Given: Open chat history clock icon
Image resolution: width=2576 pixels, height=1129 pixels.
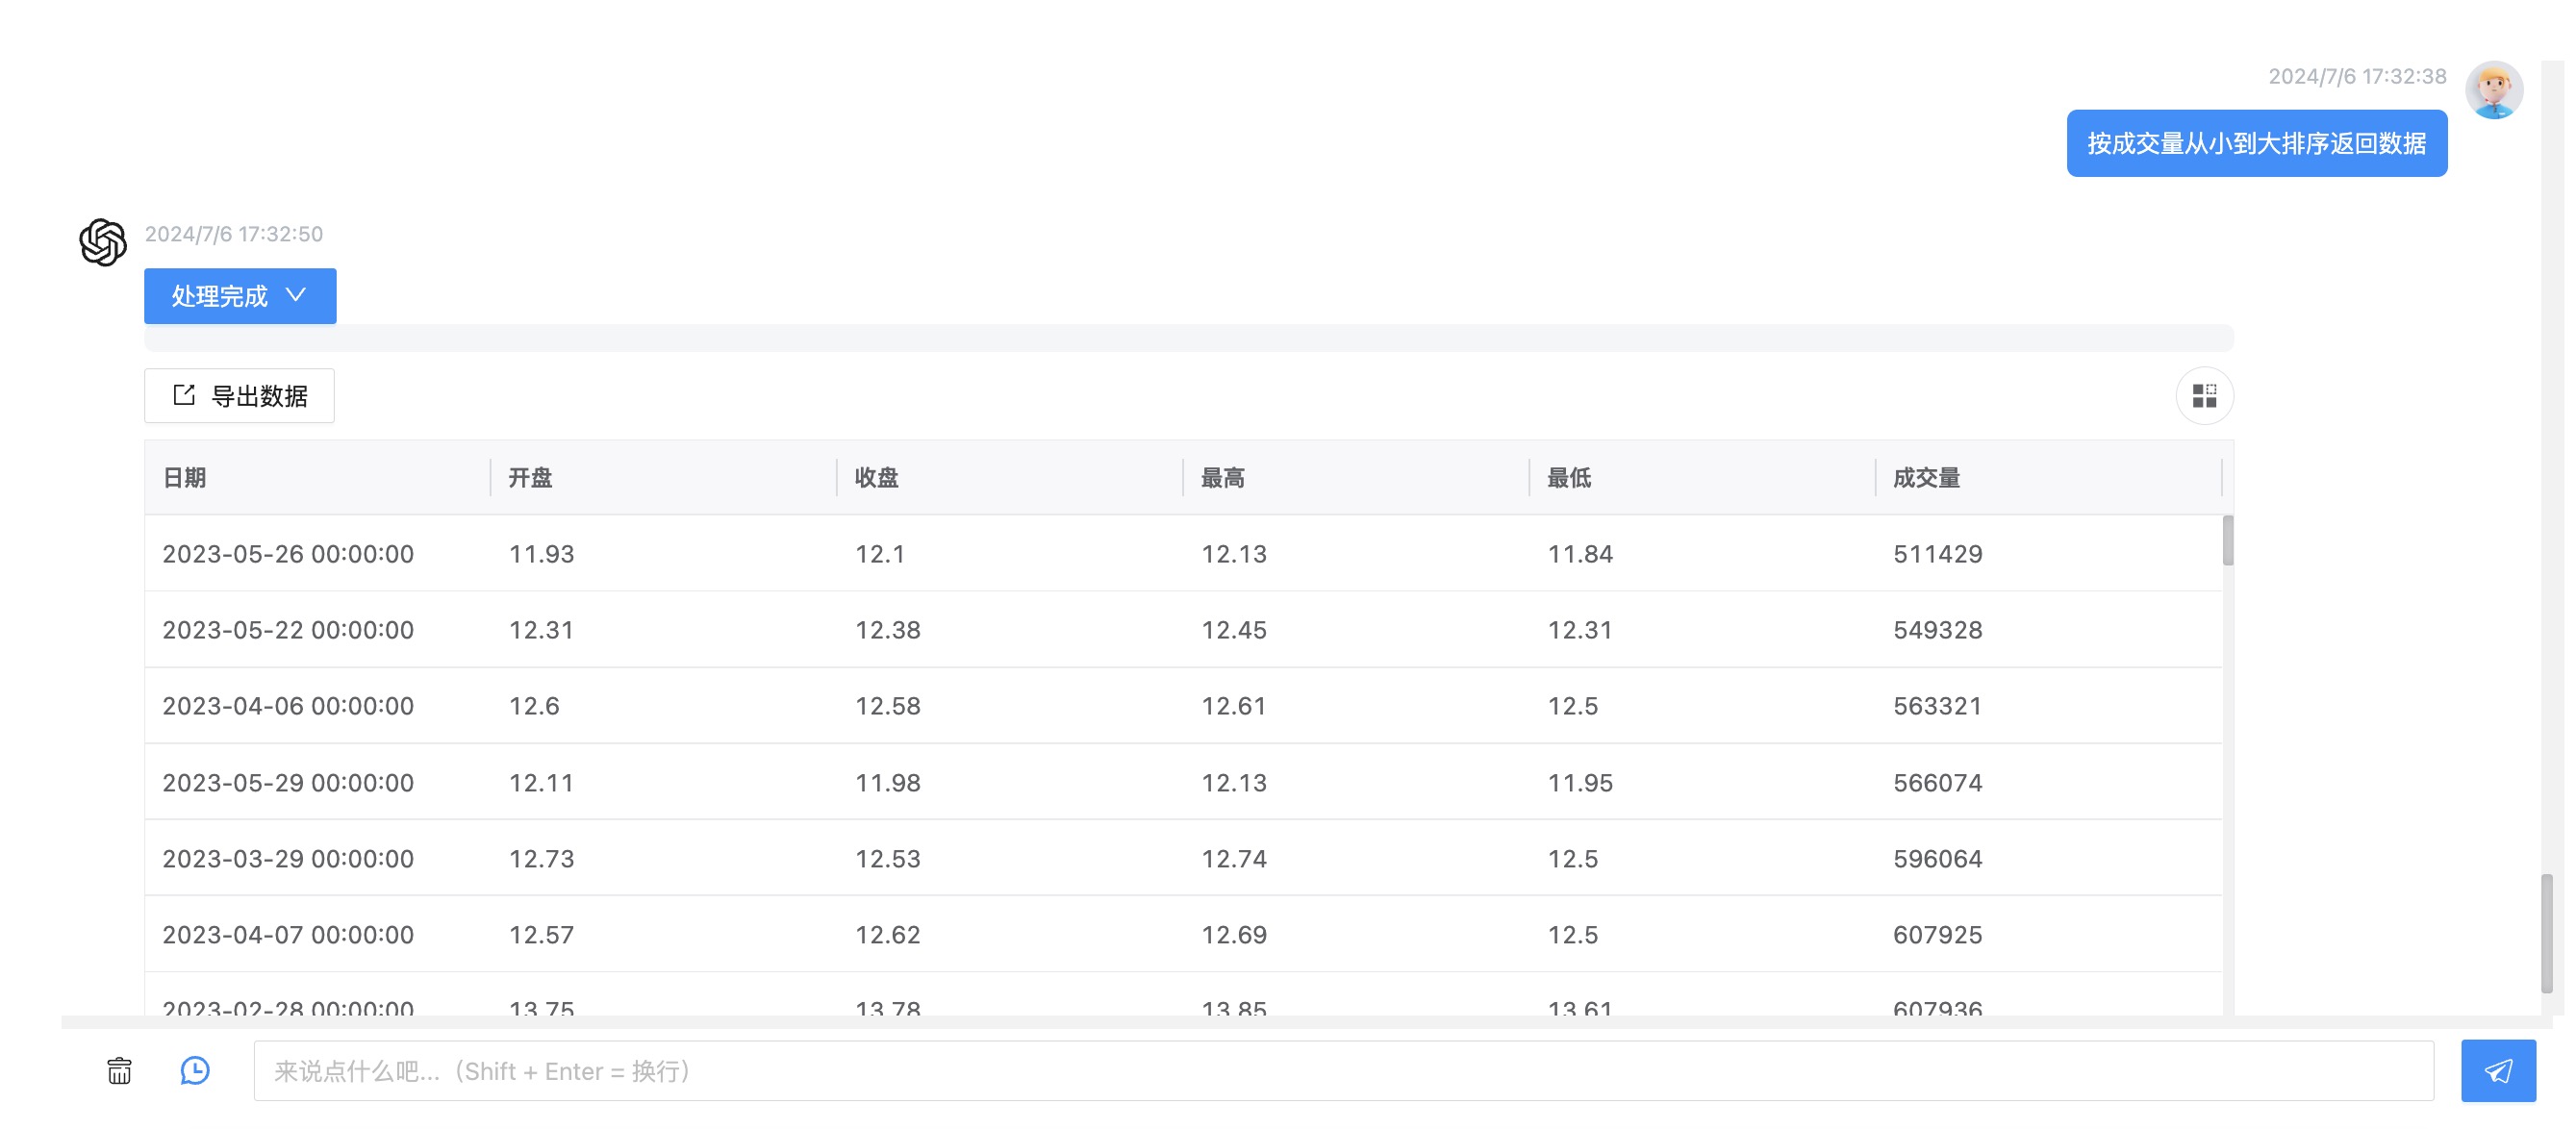Looking at the screenshot, I should pos(195,1070).
